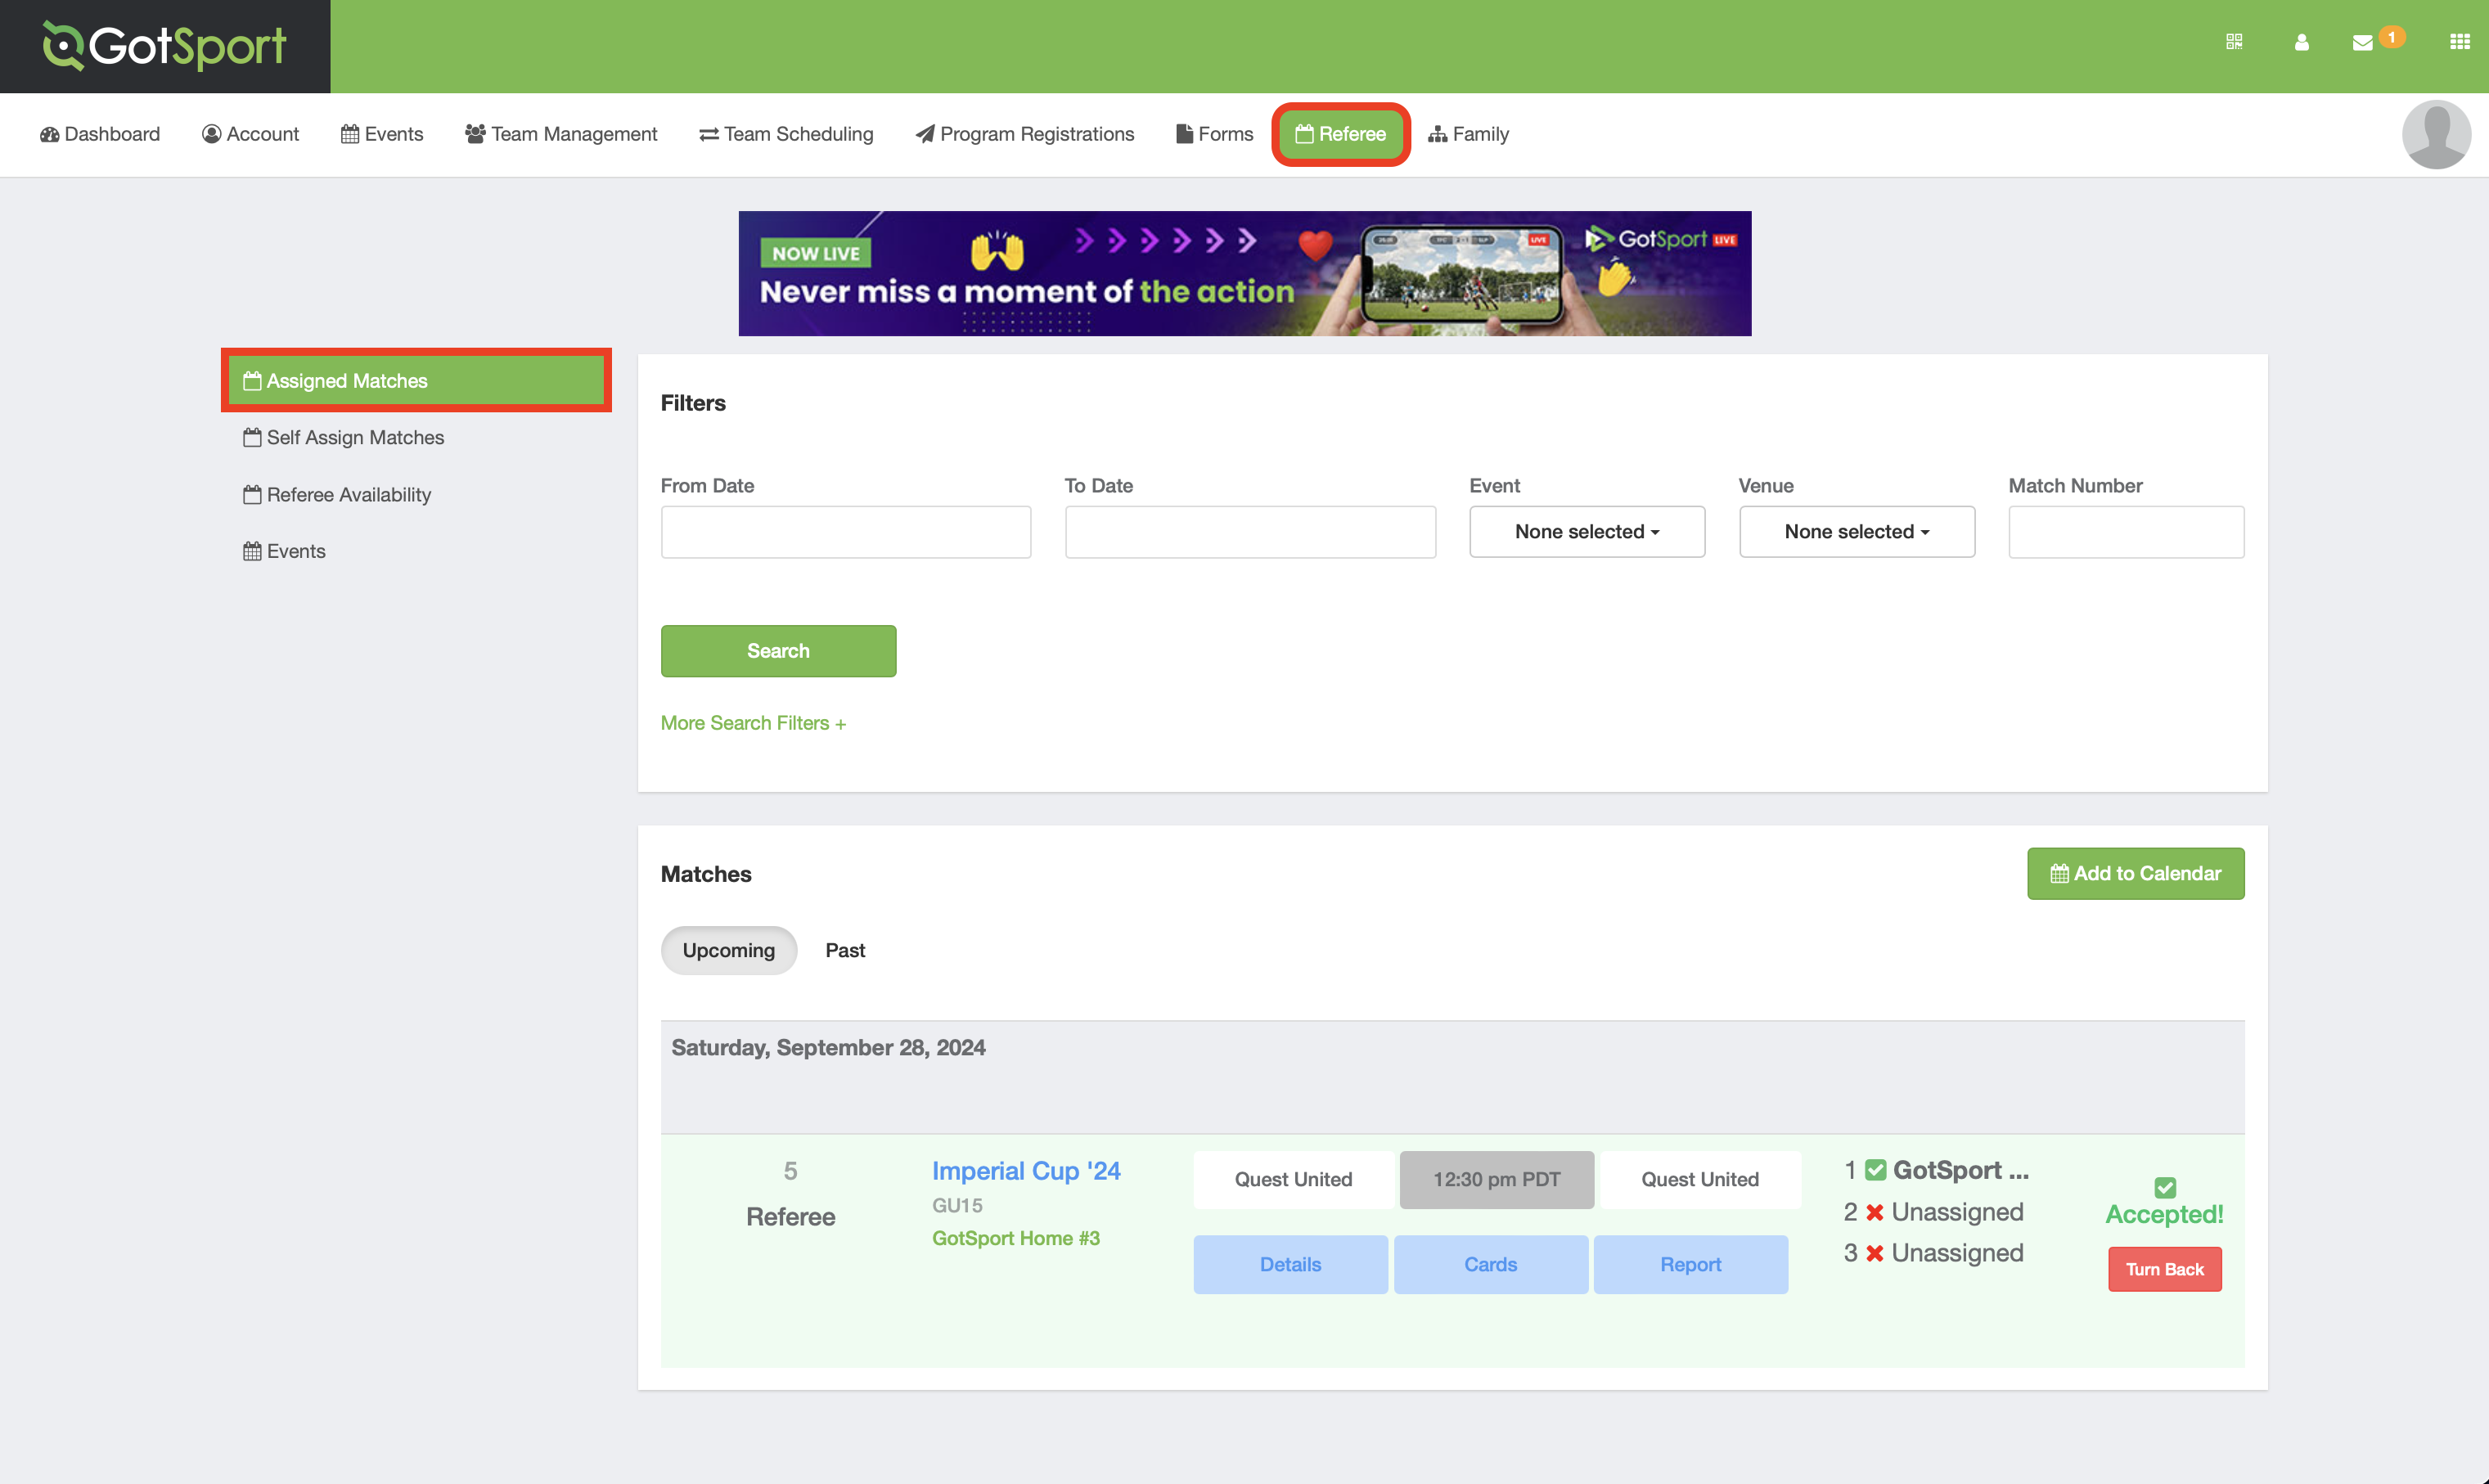Image resolution: width=2489 pixels, height=1484 pixels.
Task: Open Referee Availability
Action: [x=337, y=494]
